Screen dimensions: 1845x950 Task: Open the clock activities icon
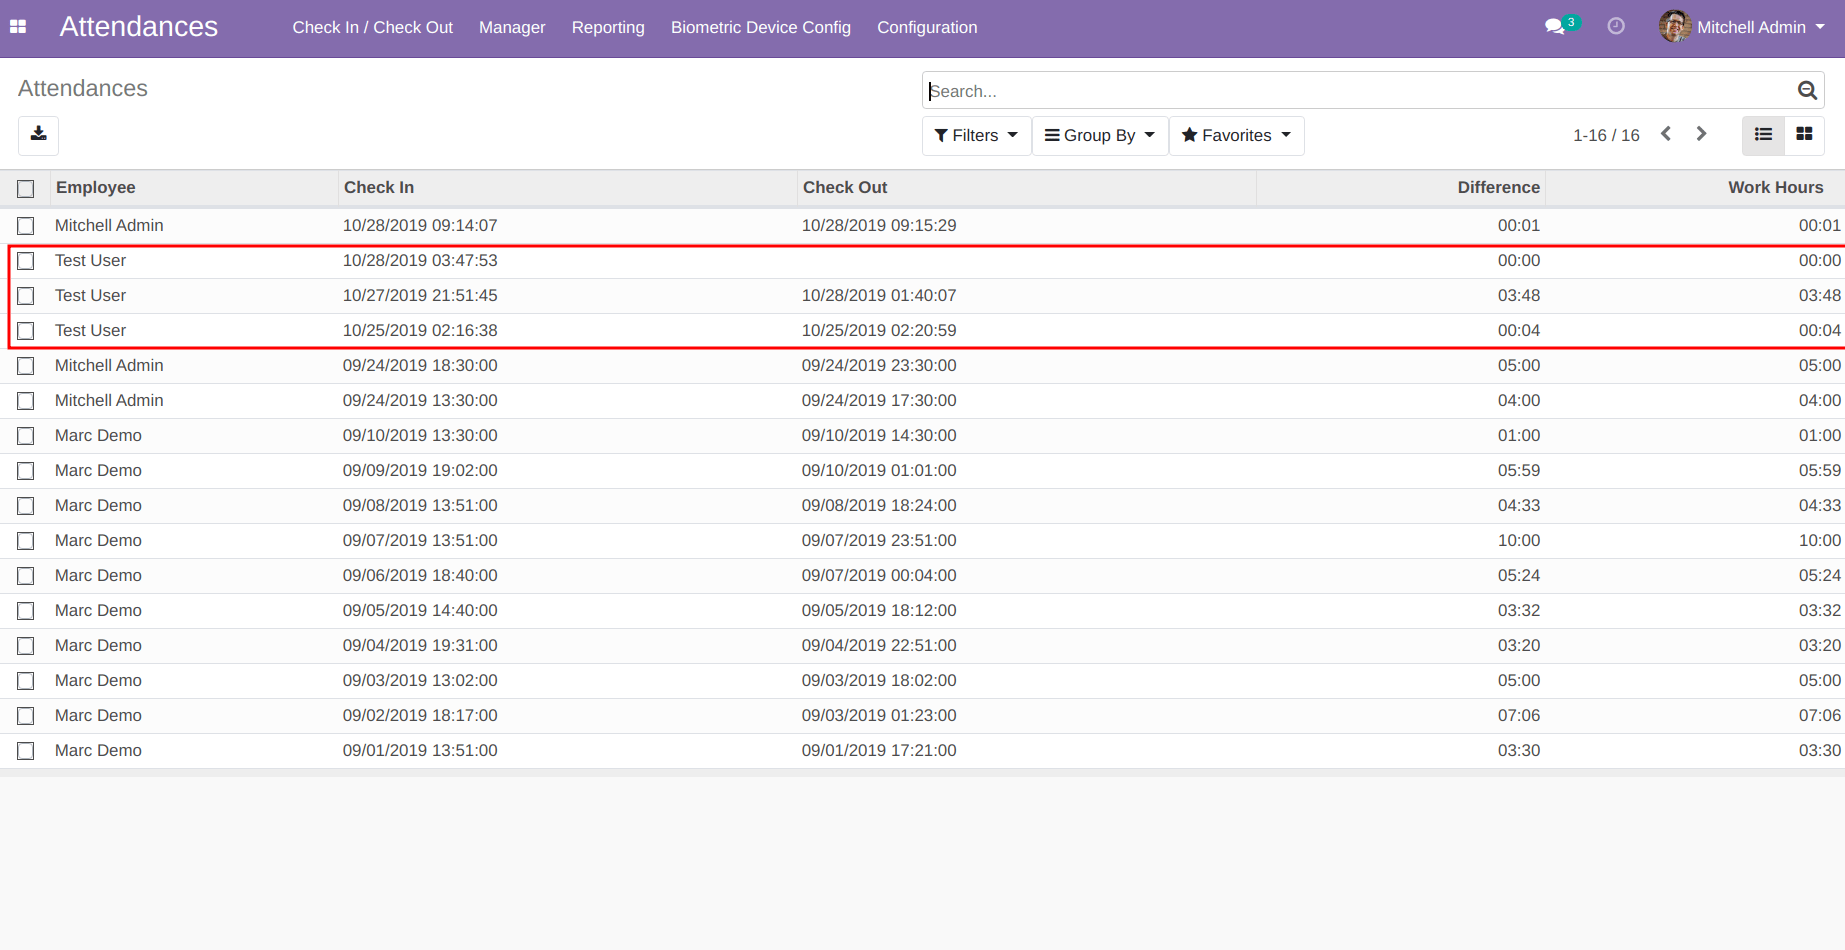(1616, 27)
